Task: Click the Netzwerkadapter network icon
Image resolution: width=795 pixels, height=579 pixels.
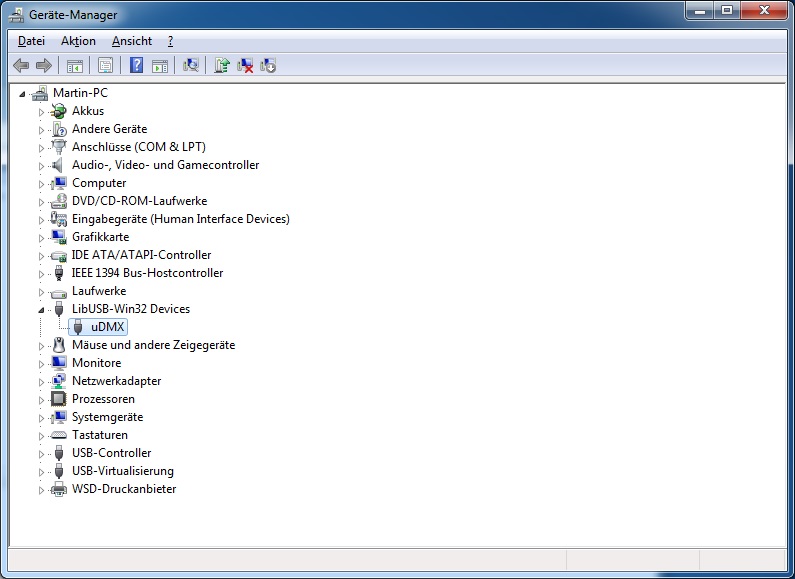Action: (x=59, y=381)
